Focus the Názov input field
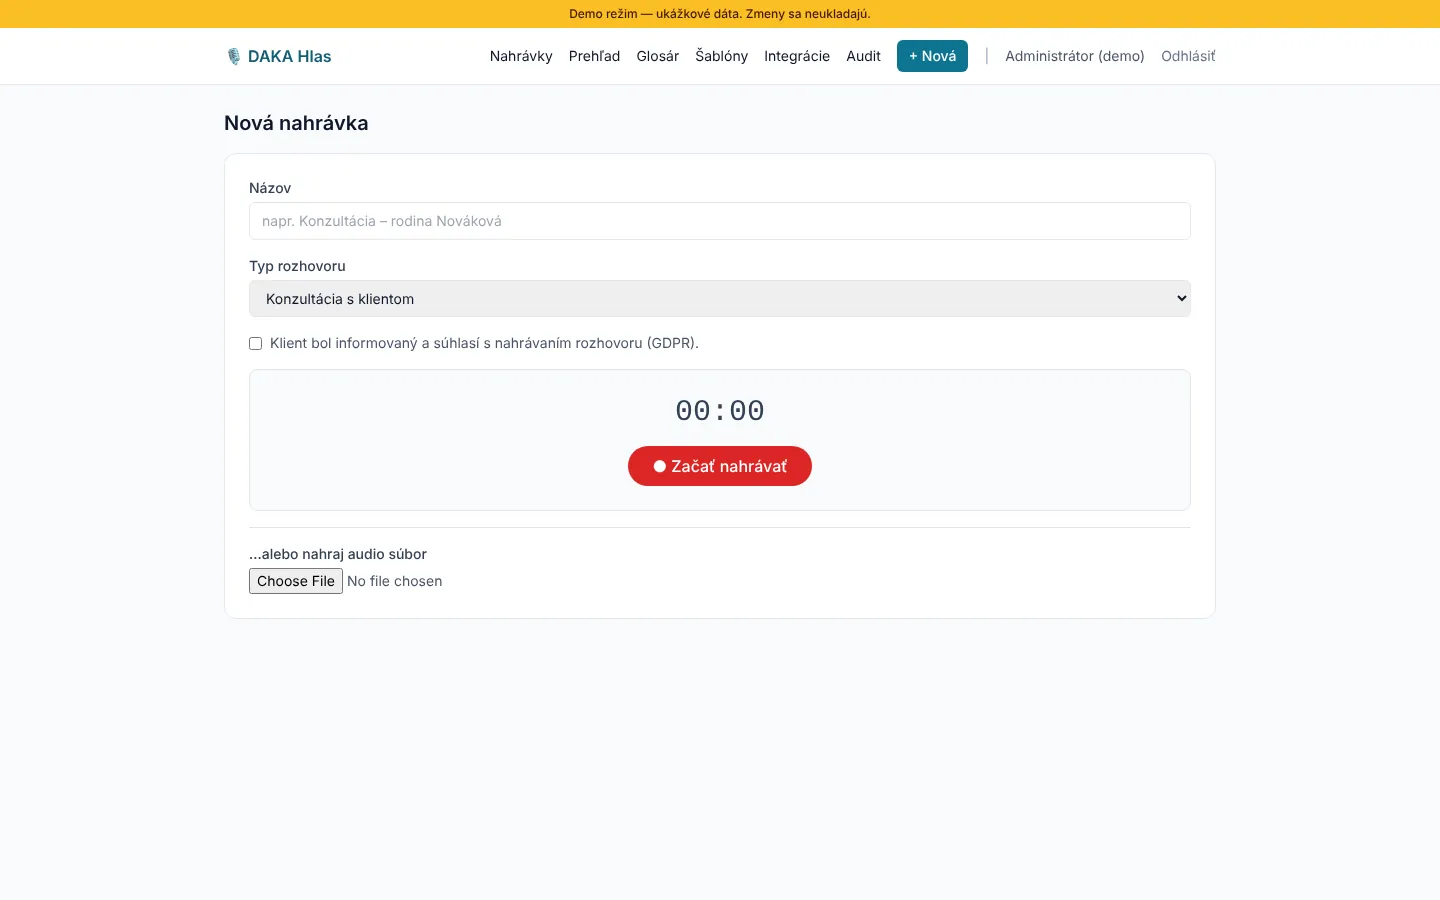This screenshot has height=900, width=1440. (x=720, y=221)
